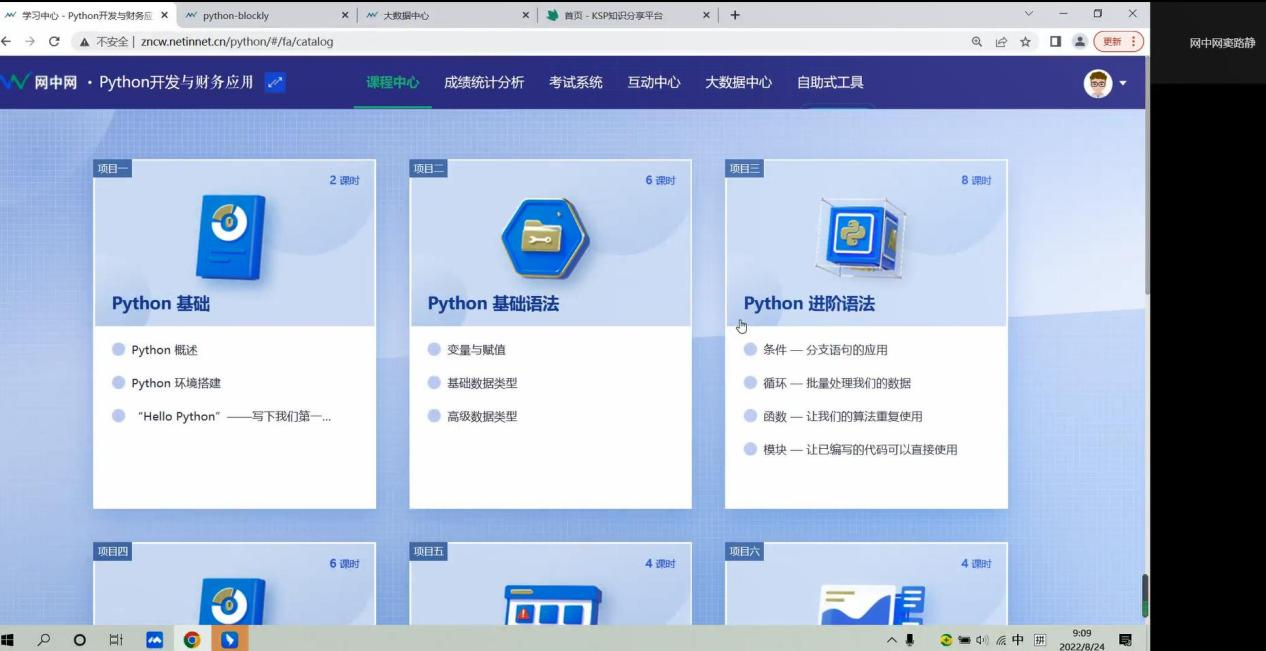Viewport: 1266px width, 651px height.
Task: Open a new browser tab with the plus button
Action: pyautogui.click(x=735, y=15)
